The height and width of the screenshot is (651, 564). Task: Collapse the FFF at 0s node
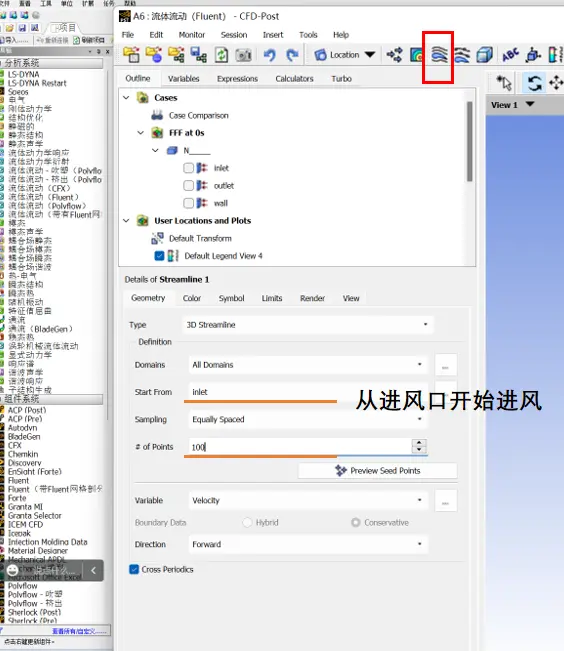point(141,133)
